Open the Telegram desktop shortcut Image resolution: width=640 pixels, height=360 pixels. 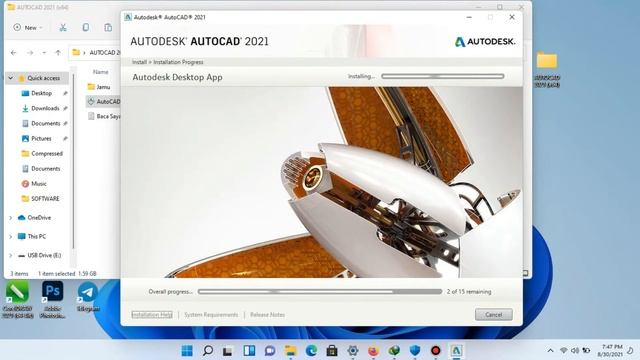pos(88,297)
